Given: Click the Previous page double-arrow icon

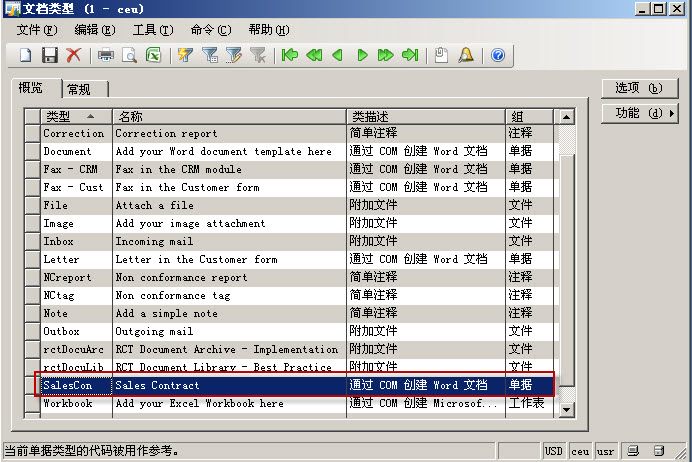Looking at the screenshot, I should (x=314, y=55).
